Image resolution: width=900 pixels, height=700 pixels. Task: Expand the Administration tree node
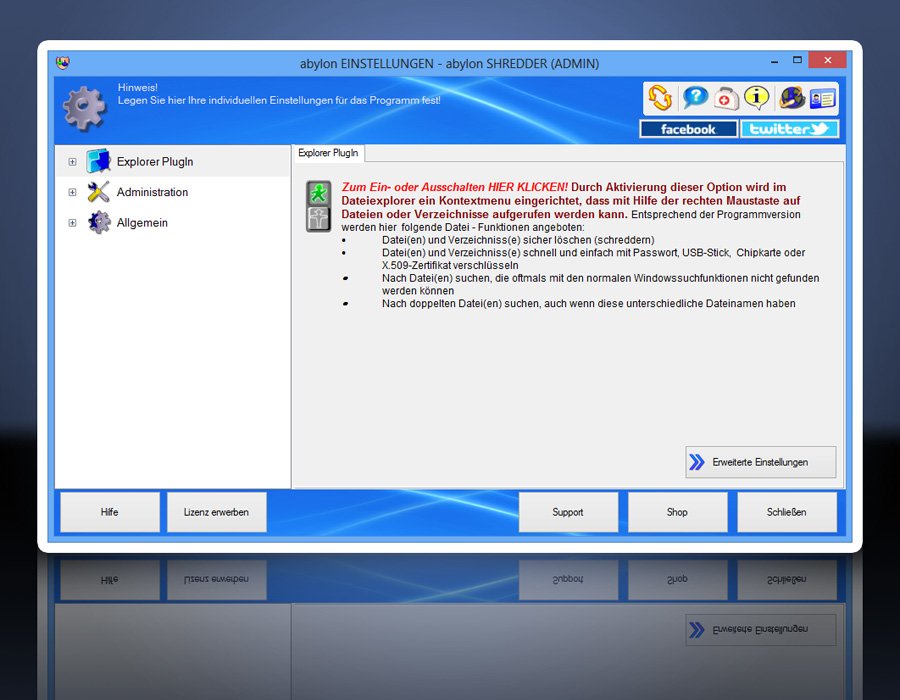pos(72,192)
